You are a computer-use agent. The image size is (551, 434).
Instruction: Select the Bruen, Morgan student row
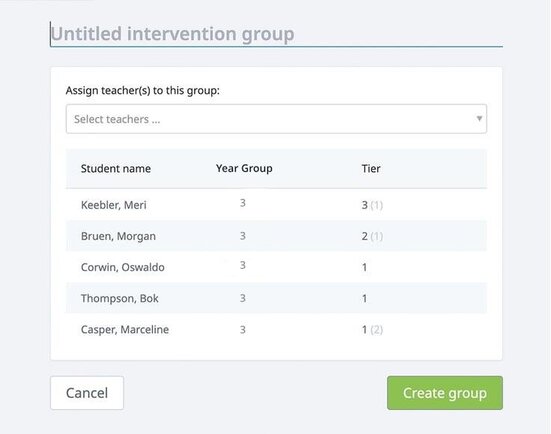276,236
